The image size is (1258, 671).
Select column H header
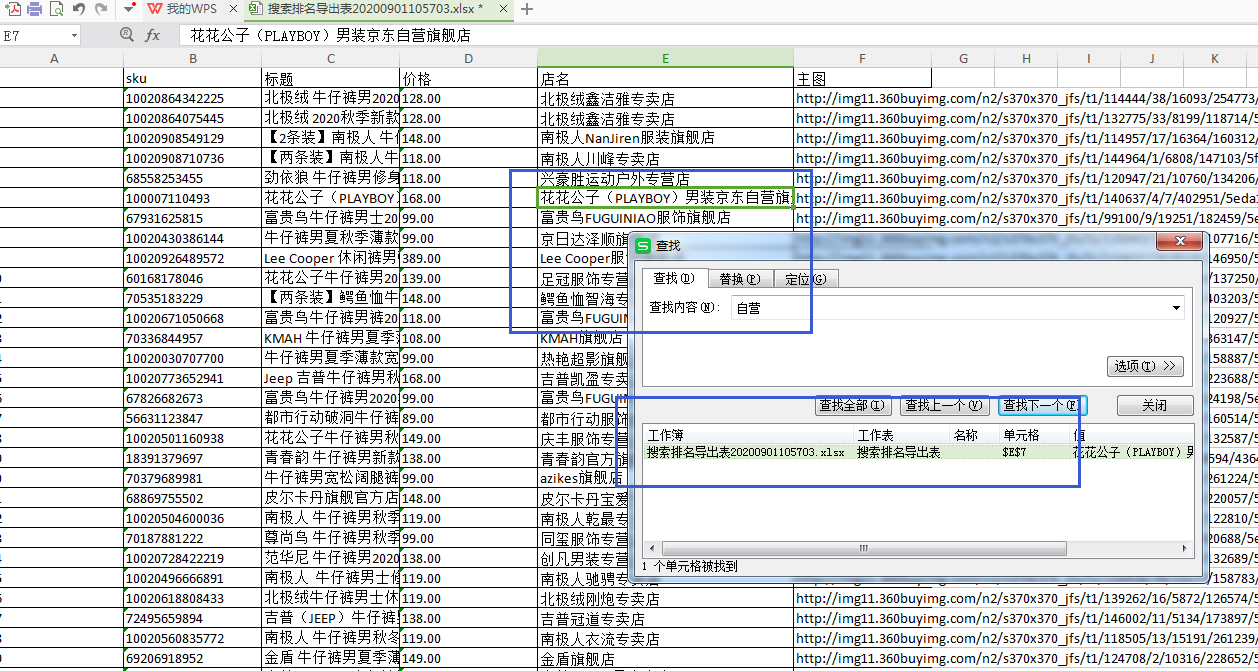tap(1026, 59)
